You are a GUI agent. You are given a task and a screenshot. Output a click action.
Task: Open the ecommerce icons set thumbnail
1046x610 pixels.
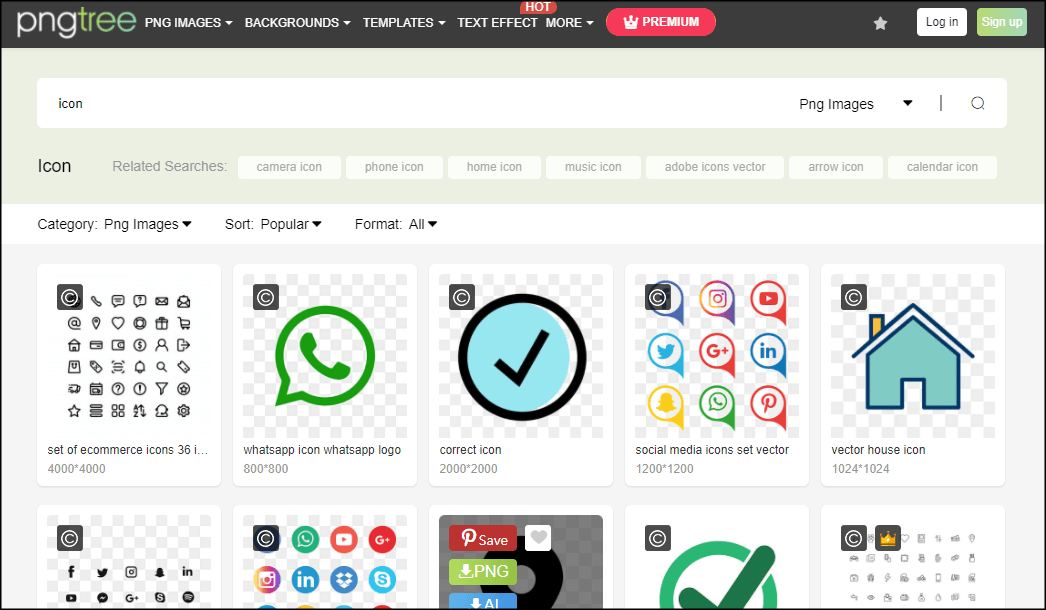(129, 356)
